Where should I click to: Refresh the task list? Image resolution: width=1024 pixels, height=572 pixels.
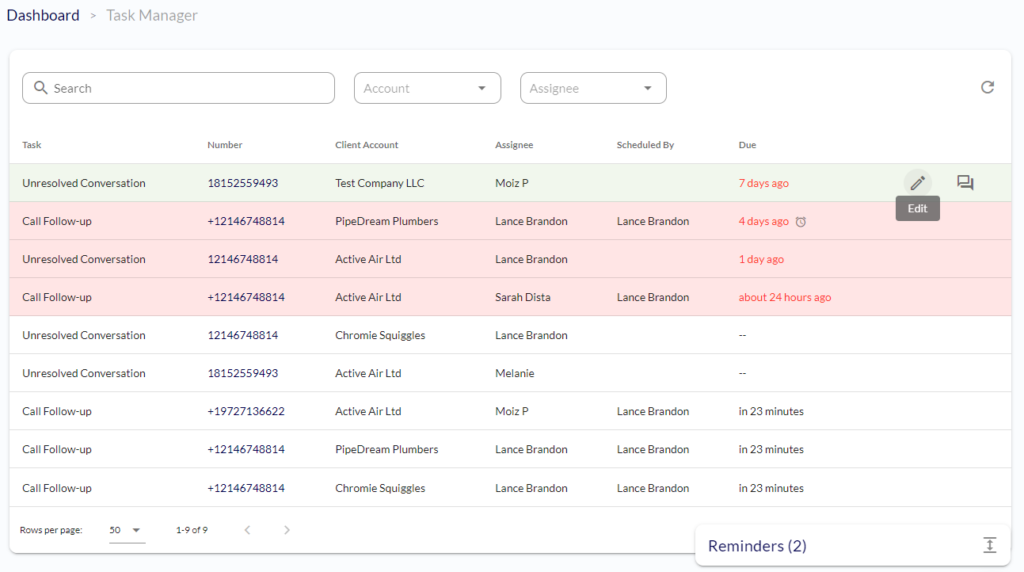(987, 87)
